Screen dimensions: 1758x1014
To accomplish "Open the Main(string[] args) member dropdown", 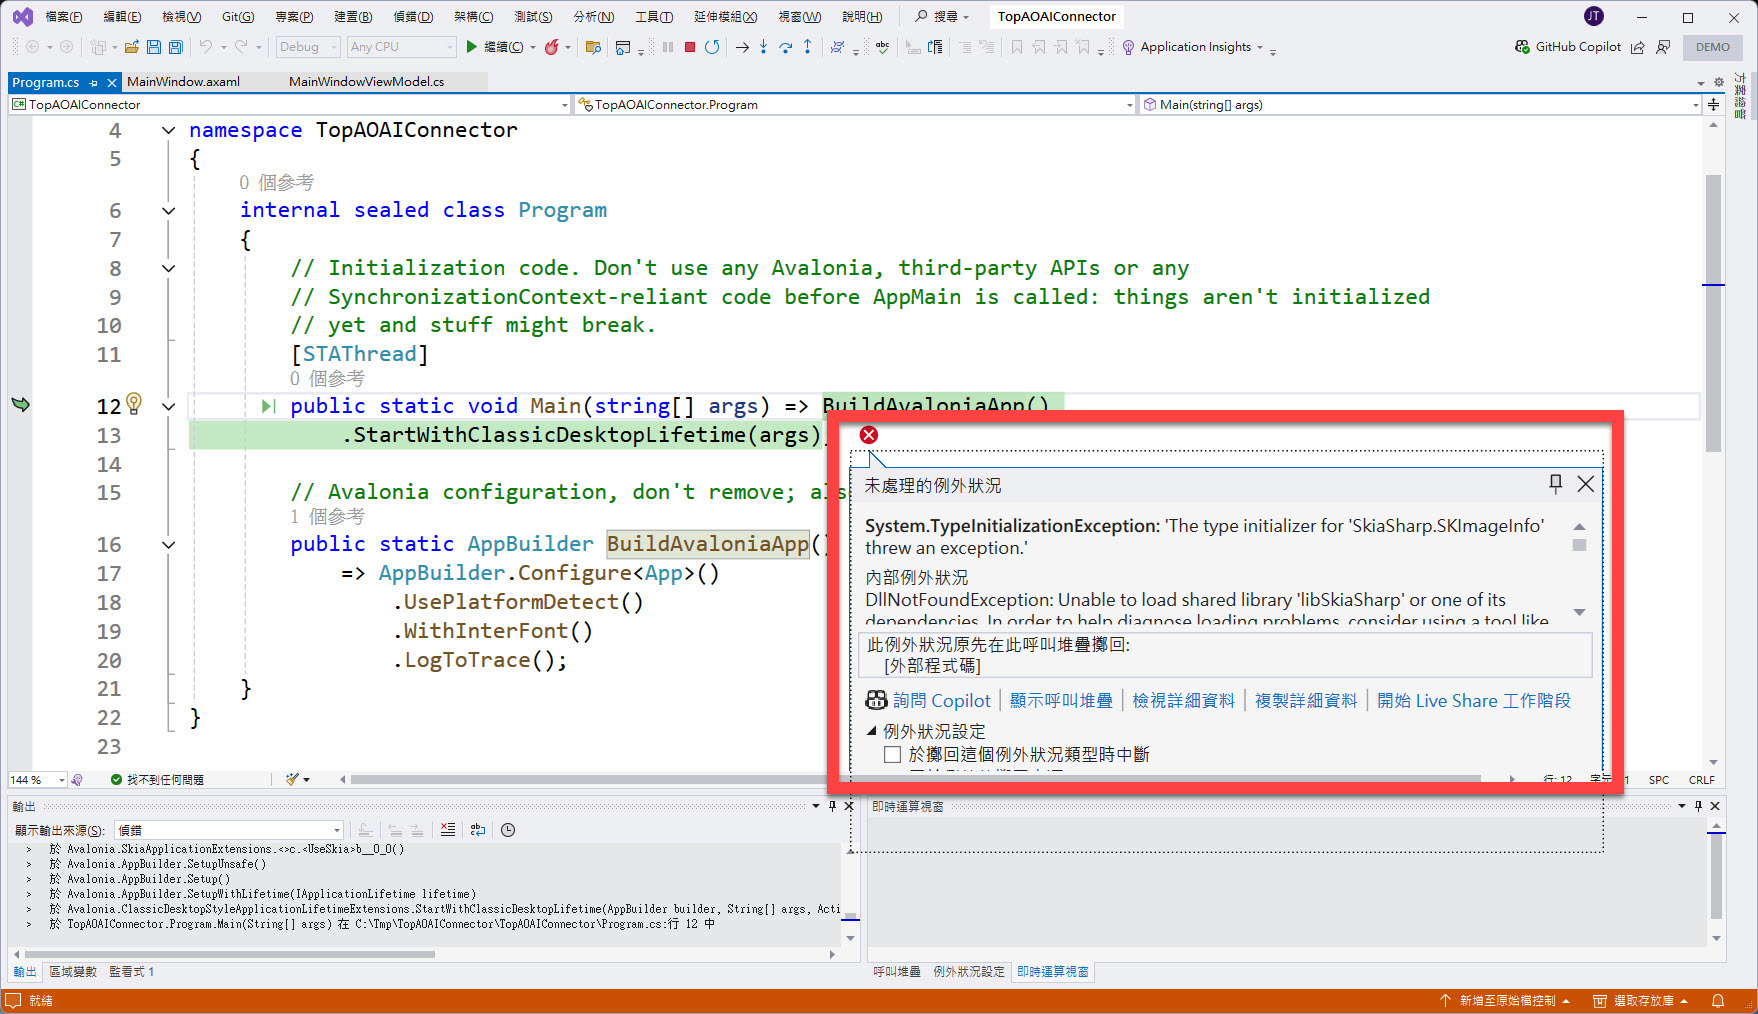I will (x=1420, y=104).
